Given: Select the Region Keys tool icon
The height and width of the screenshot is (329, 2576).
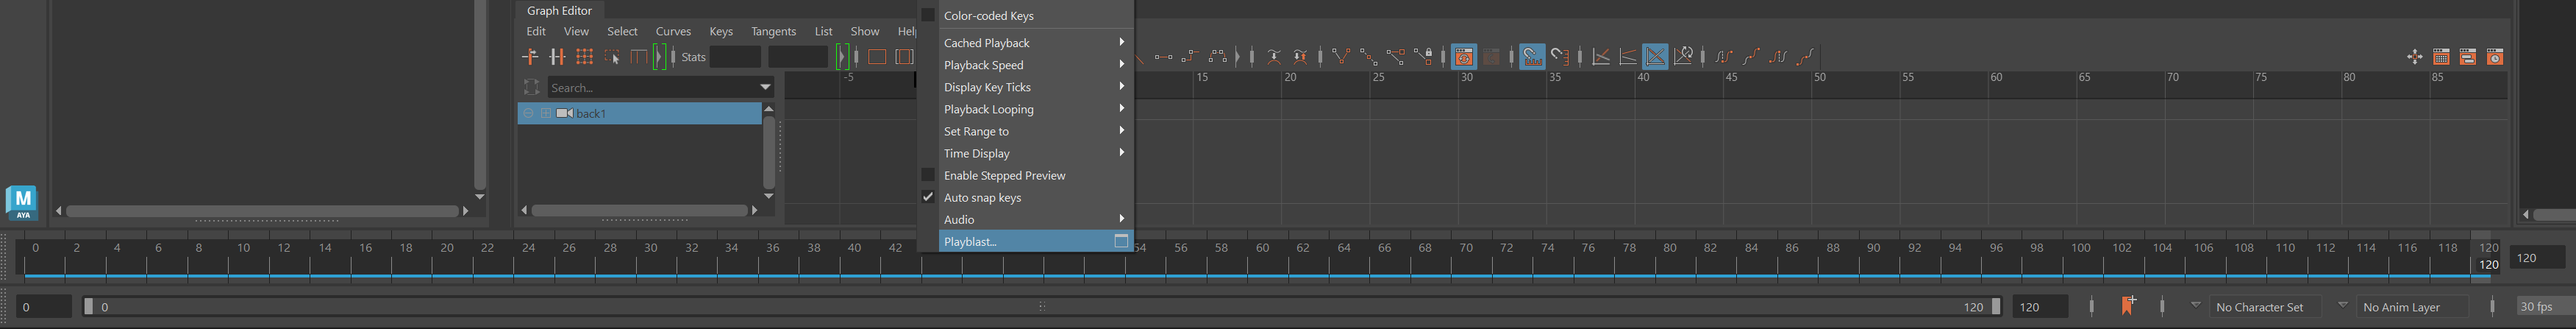Looking at the screenshot, I should coord(612,57).
